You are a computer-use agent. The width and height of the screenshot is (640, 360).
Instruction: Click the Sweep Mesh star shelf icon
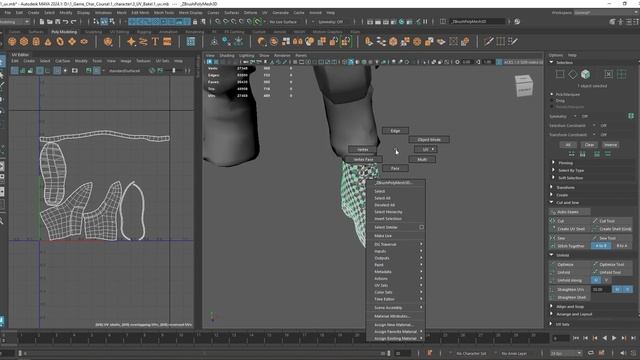click(x=131, y=41)
